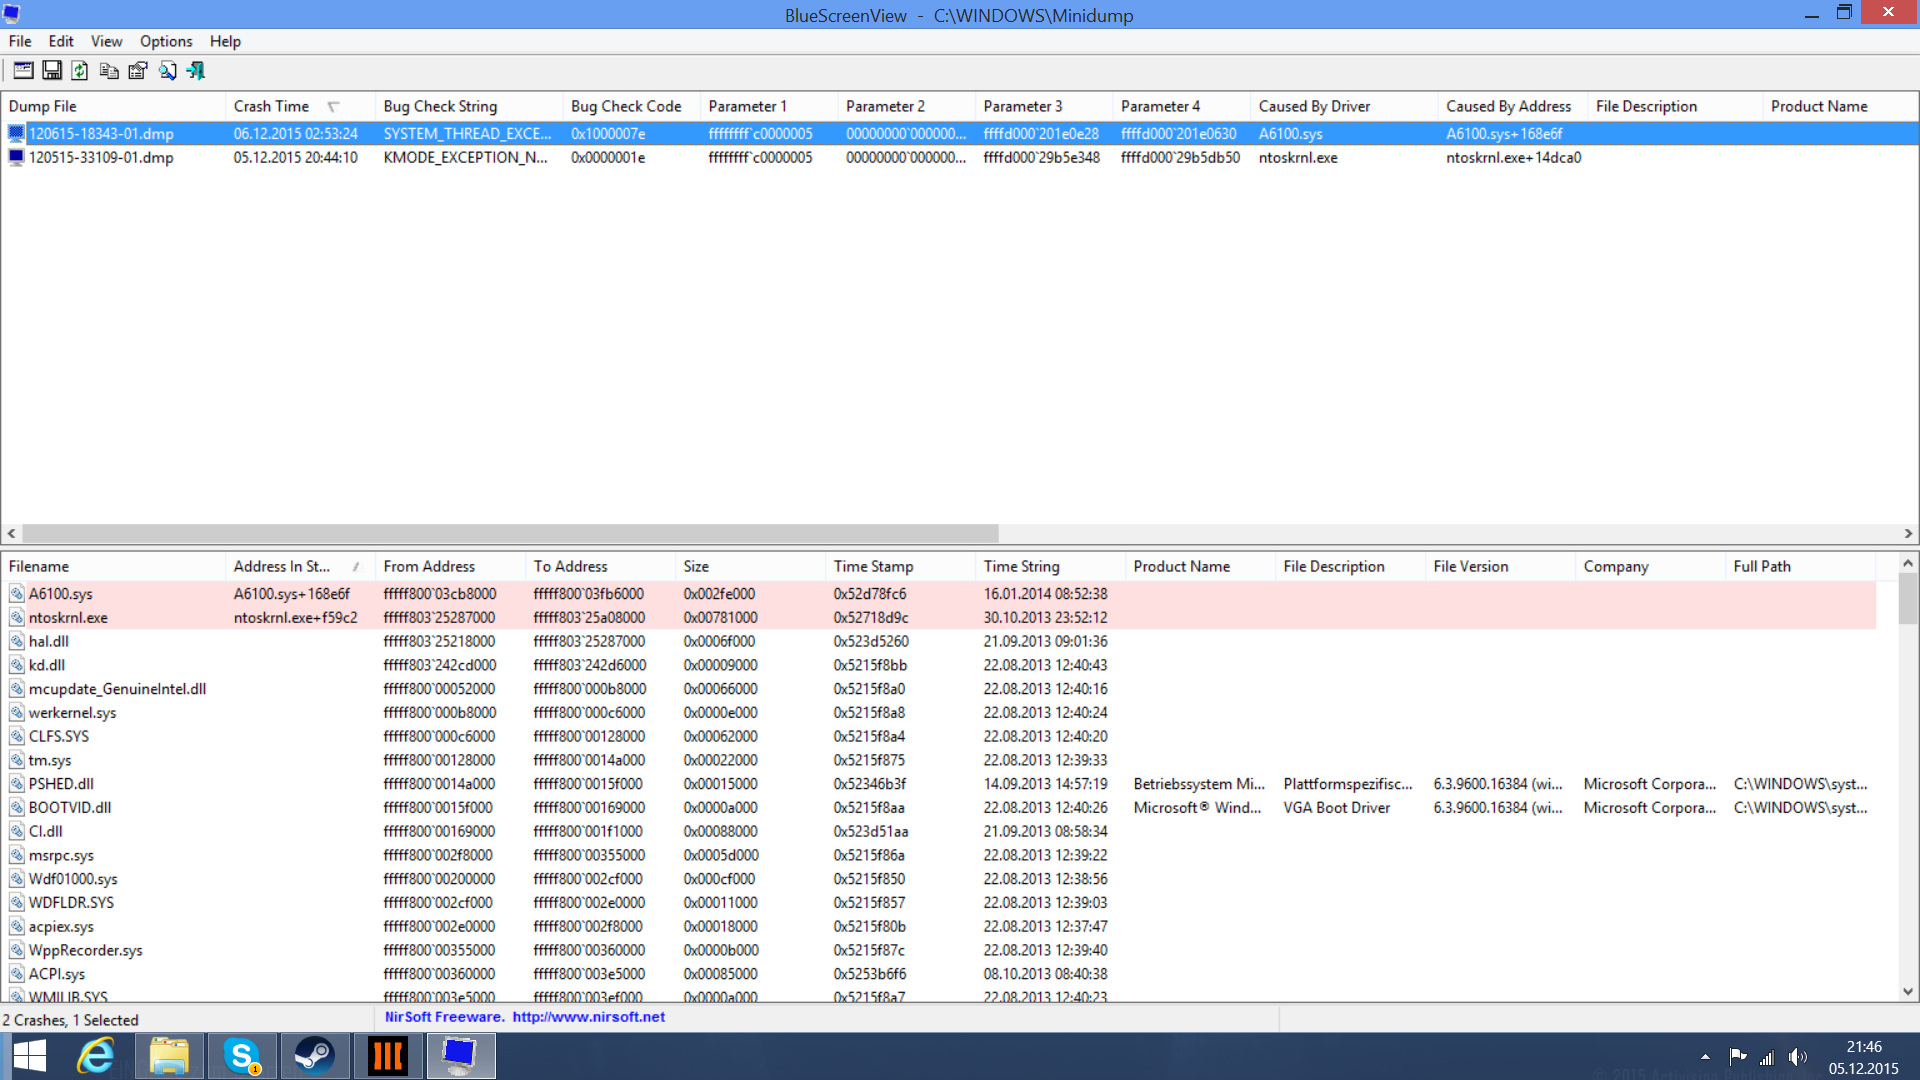Click the Save Selected Items floppy icon
1920x1080 pixels.
52,71
